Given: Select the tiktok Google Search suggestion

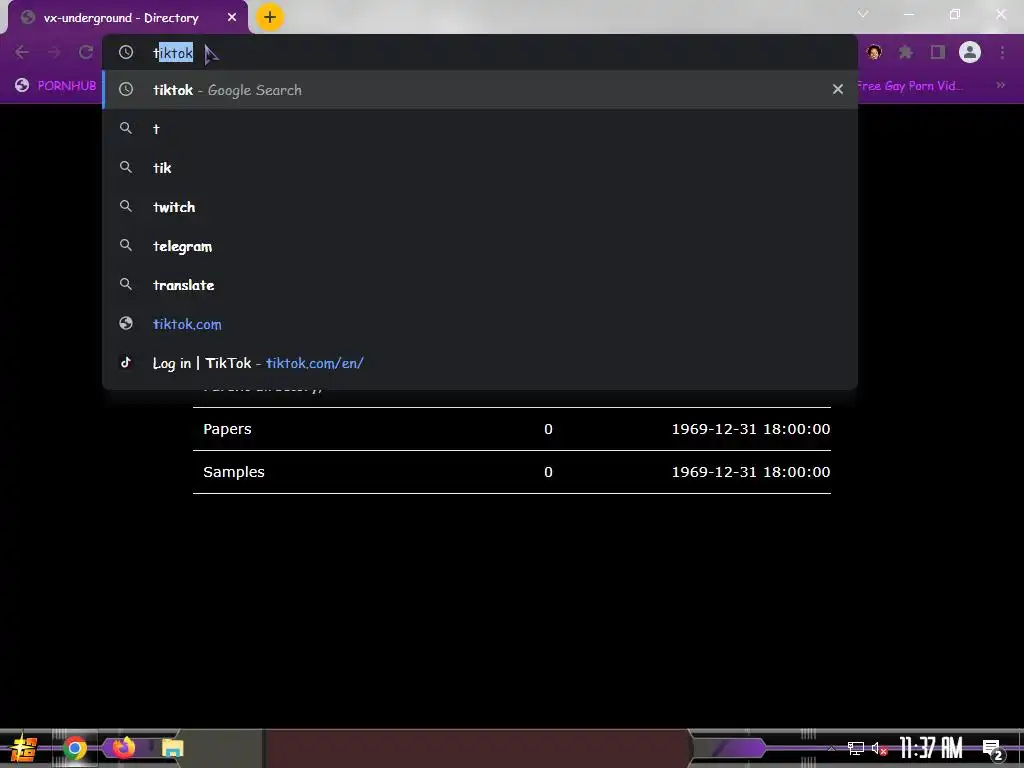Looking at the screenshot, I should 480,89.
